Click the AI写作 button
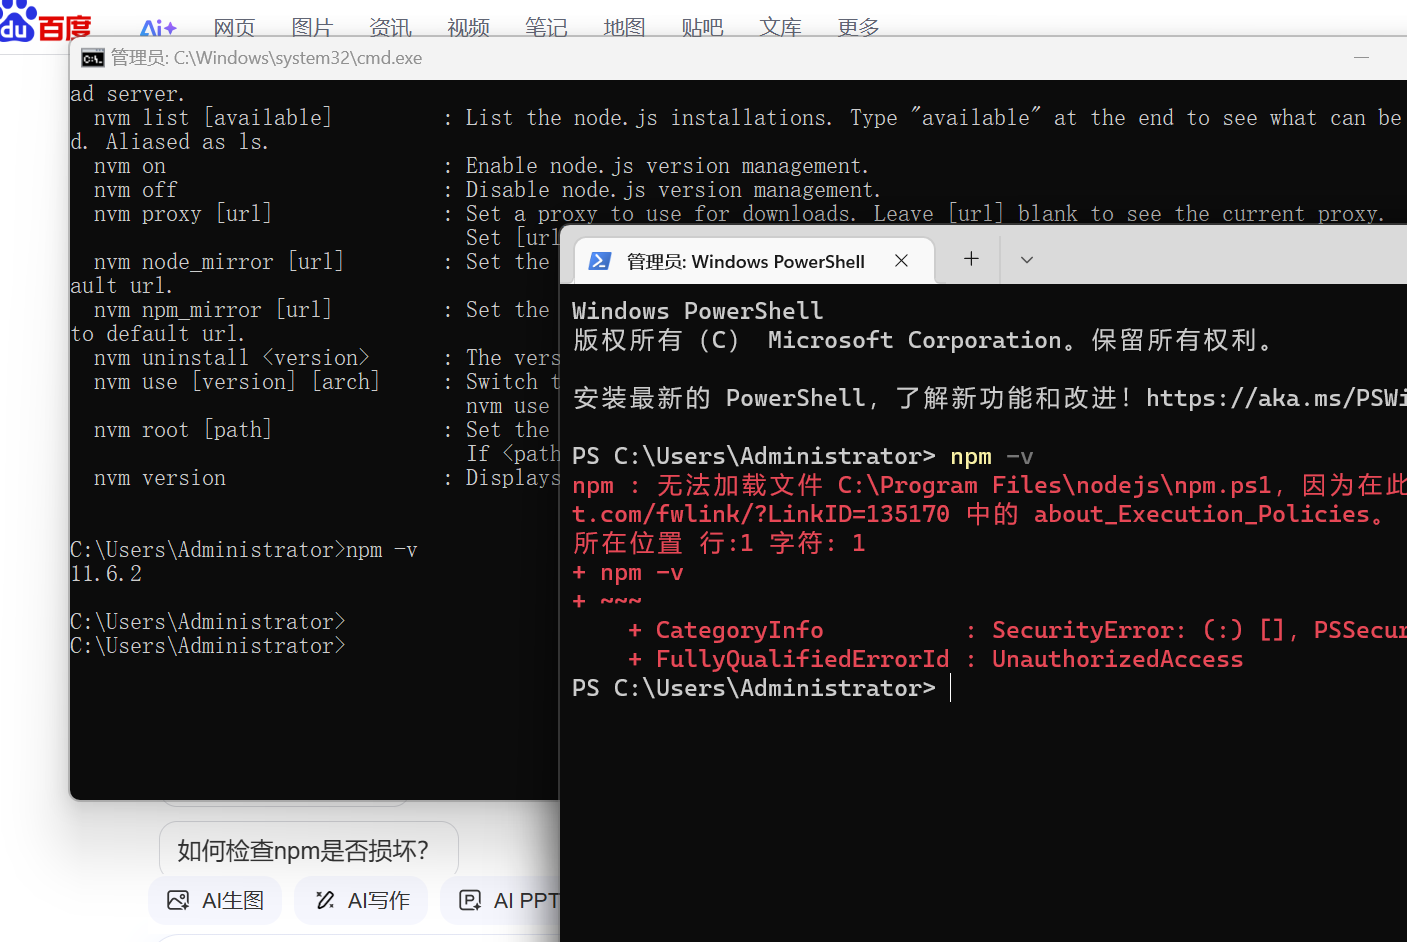The image size is (1407, 942). tap(362, 900)
